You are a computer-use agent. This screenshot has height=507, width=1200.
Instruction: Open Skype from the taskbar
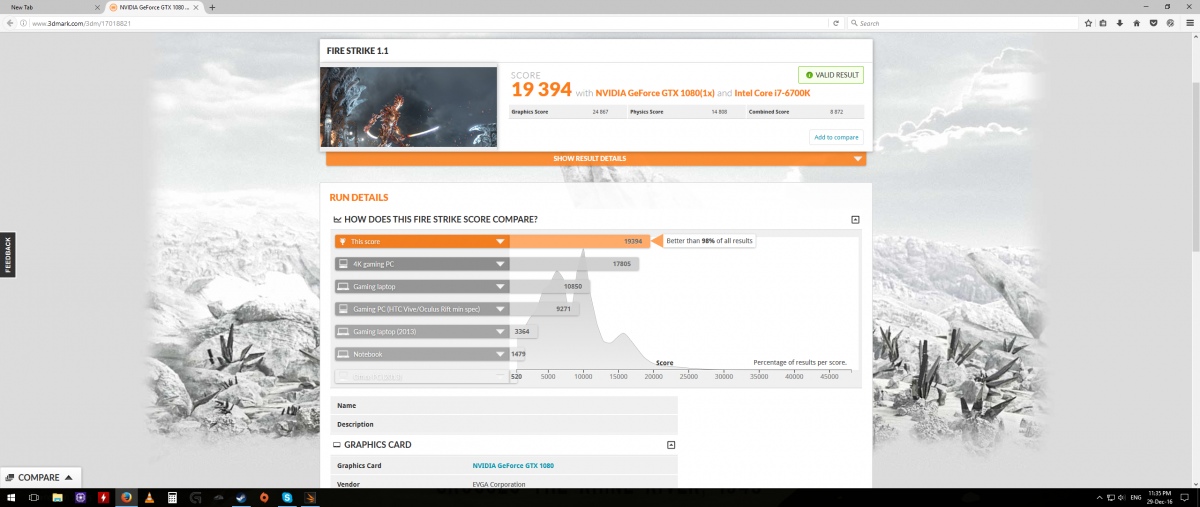click(287, 497)
